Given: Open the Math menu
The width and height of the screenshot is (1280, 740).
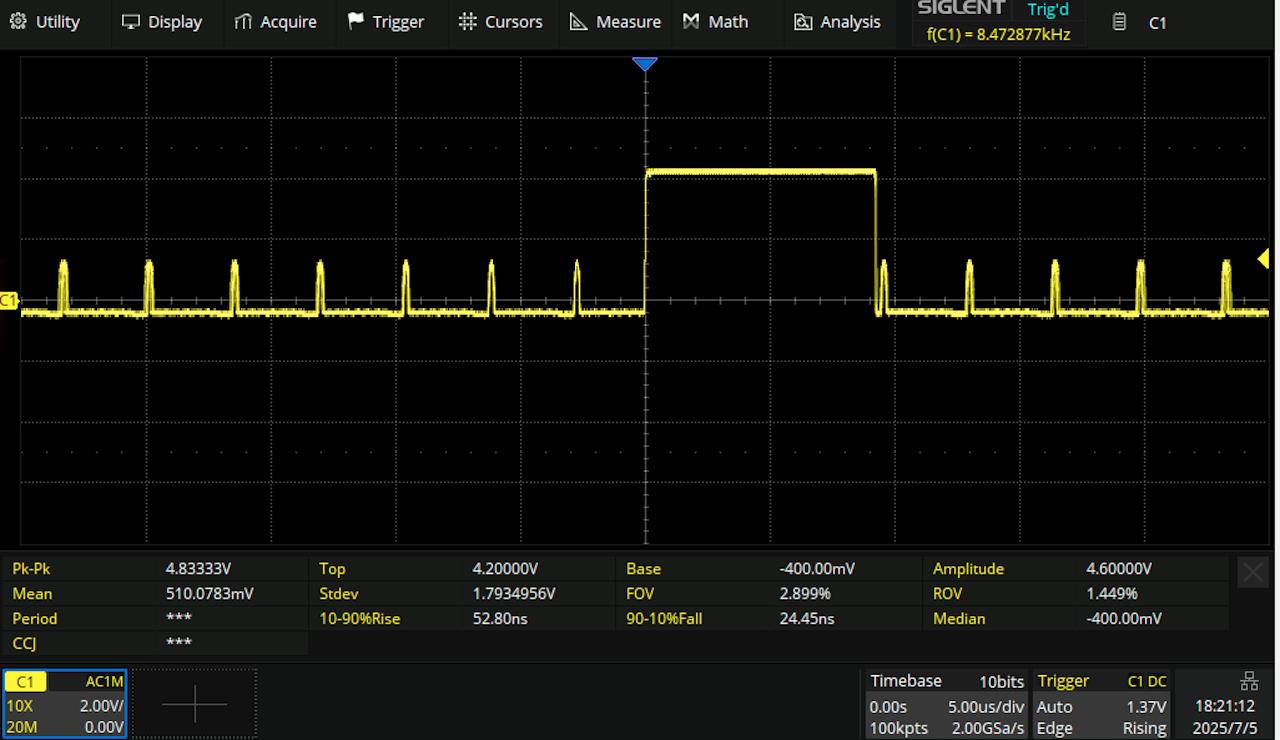Looking at the screenshot, I should [715, 22].
